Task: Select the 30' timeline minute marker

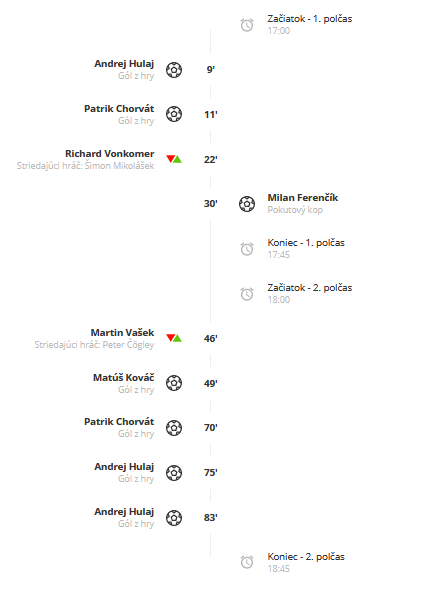Action: coord(211,204)
